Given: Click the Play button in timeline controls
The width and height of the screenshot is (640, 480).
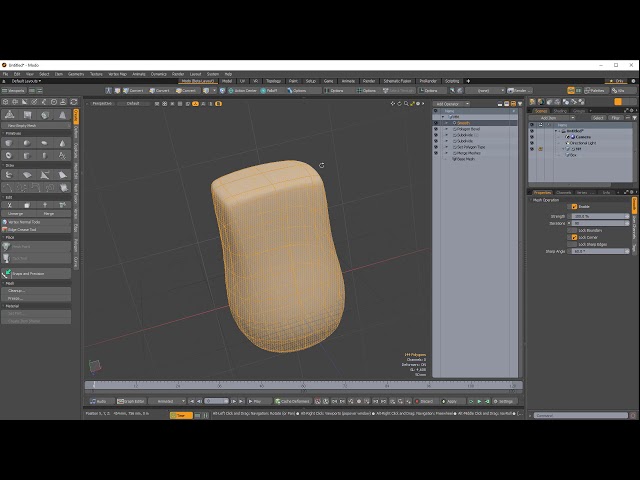Looking at the screenshot, I should [259, 401].
